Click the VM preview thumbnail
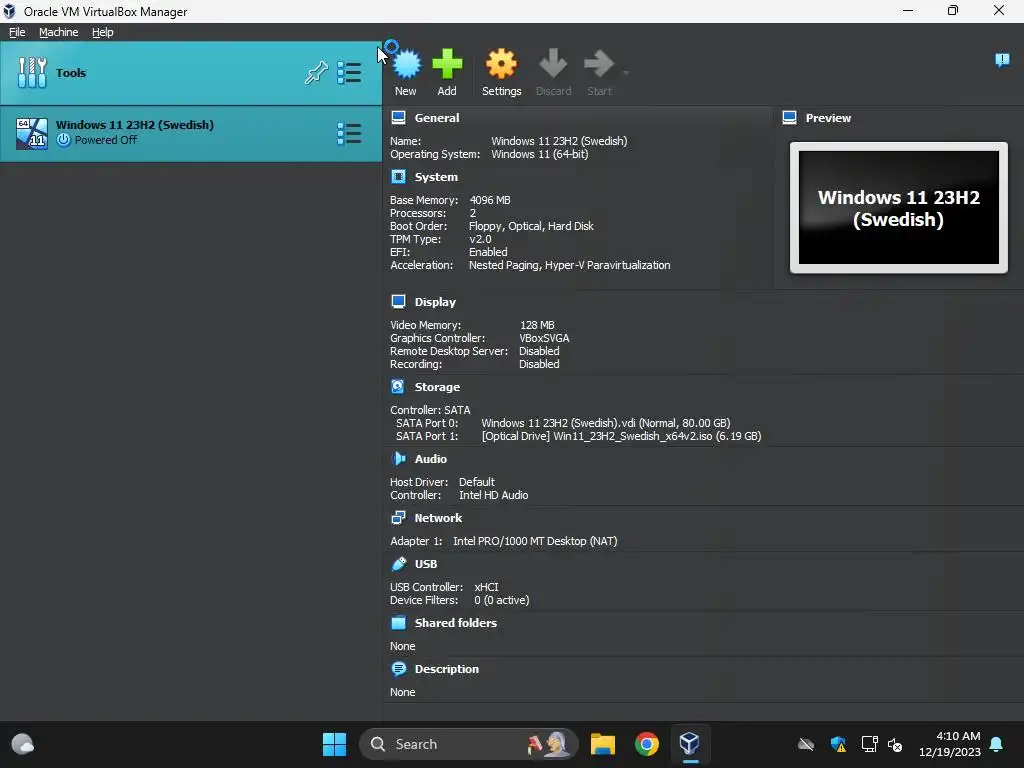 899,208
